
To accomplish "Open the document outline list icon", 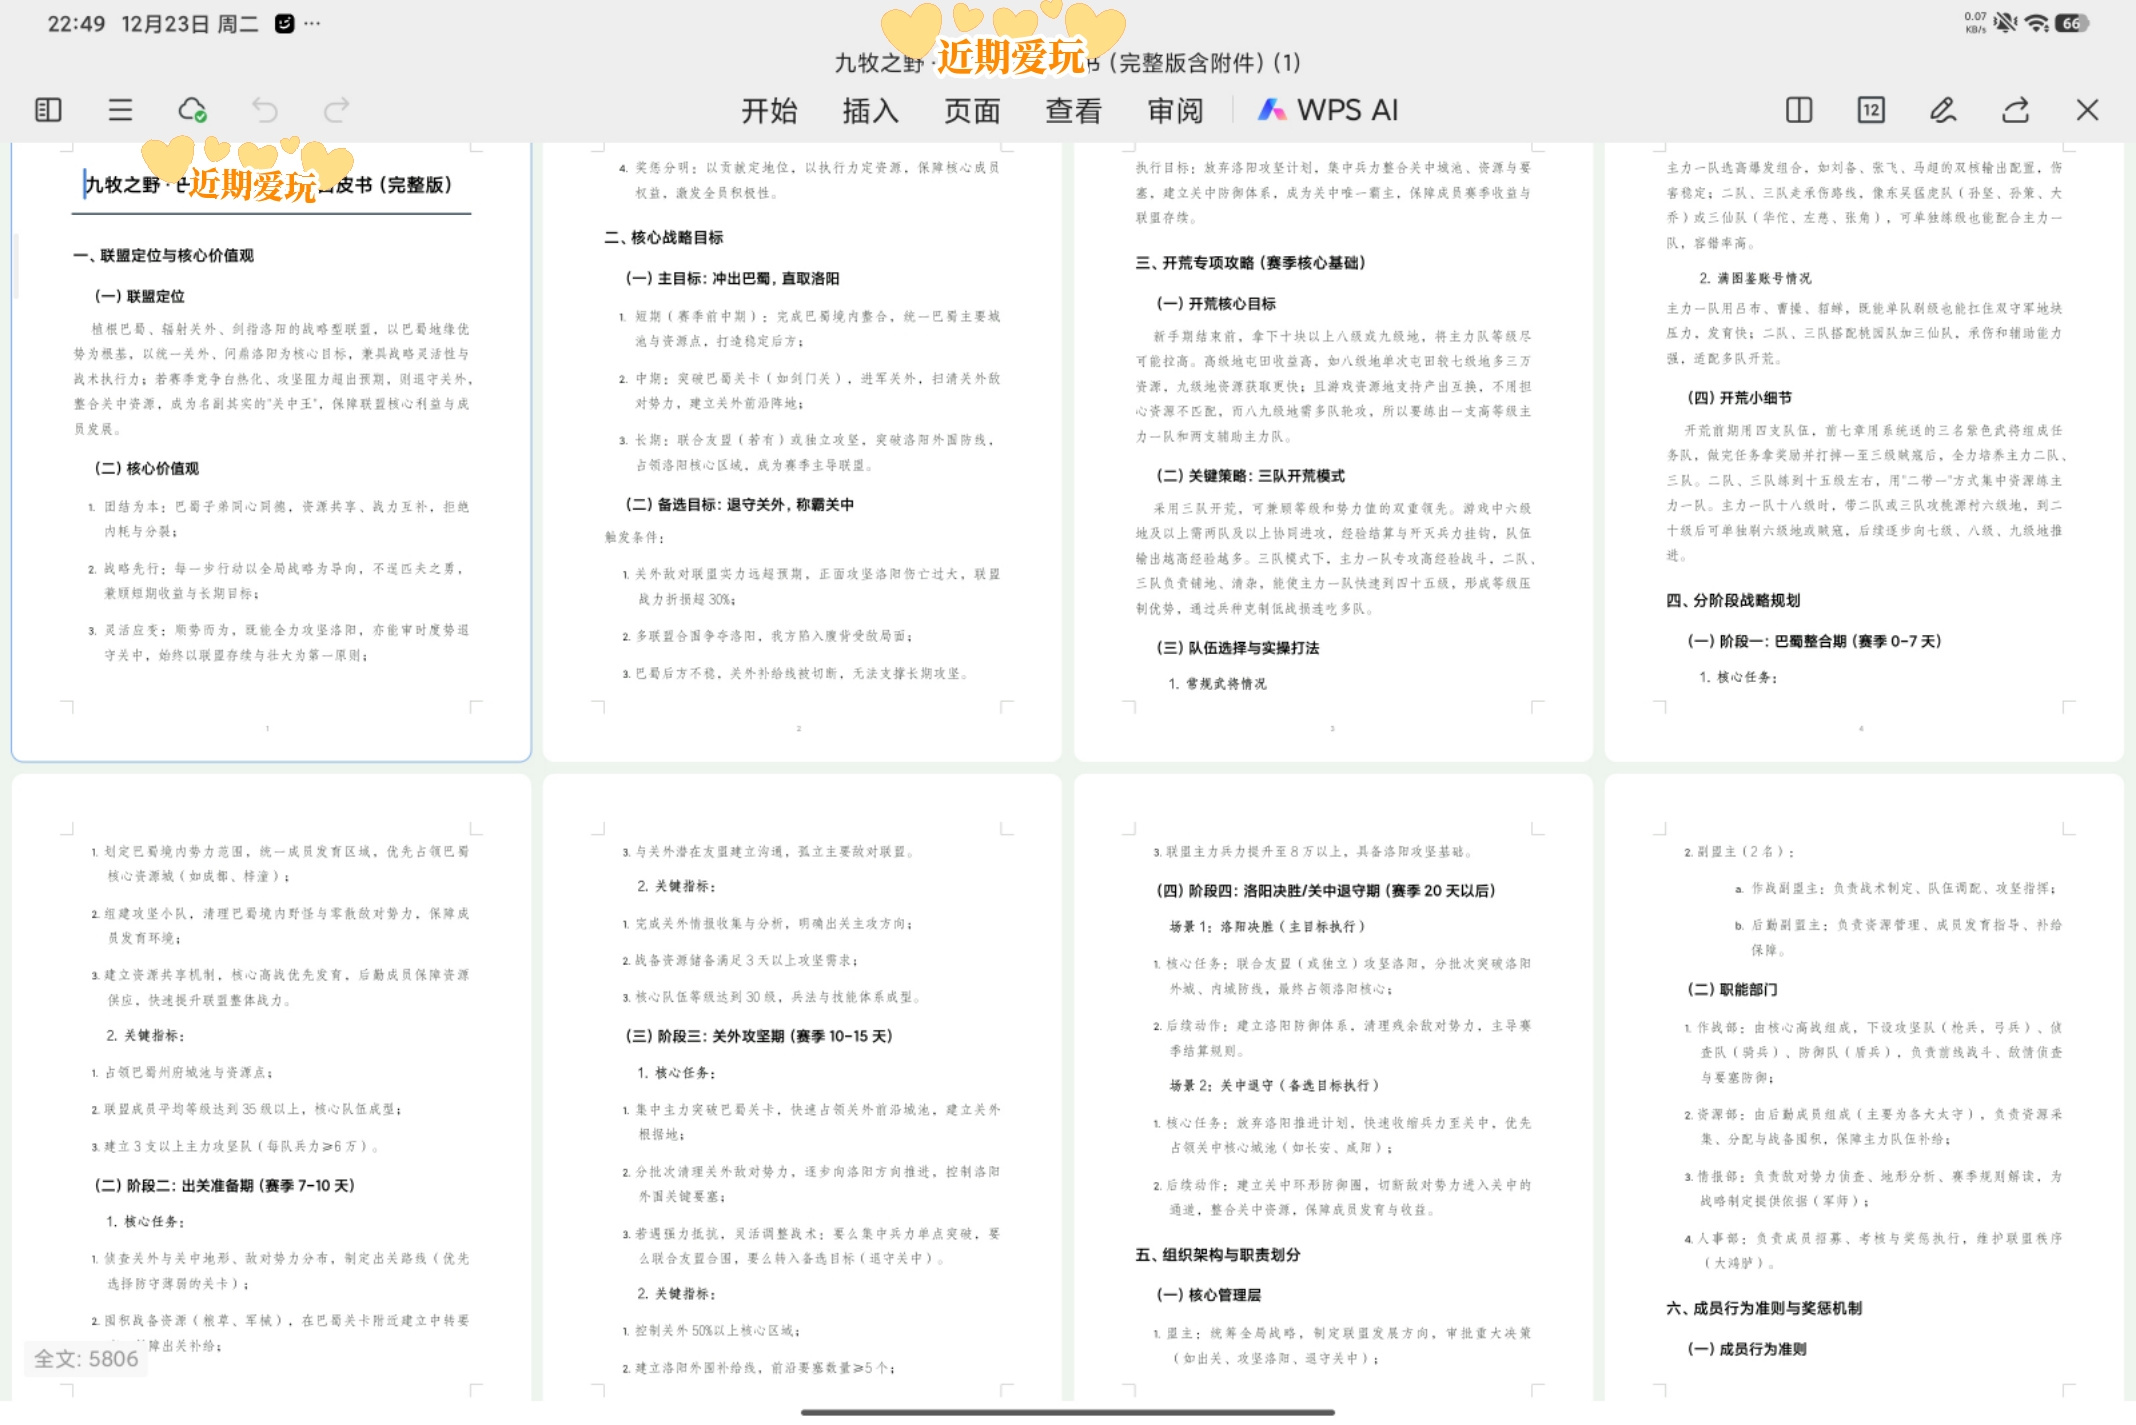I will (x=120, y=110).
